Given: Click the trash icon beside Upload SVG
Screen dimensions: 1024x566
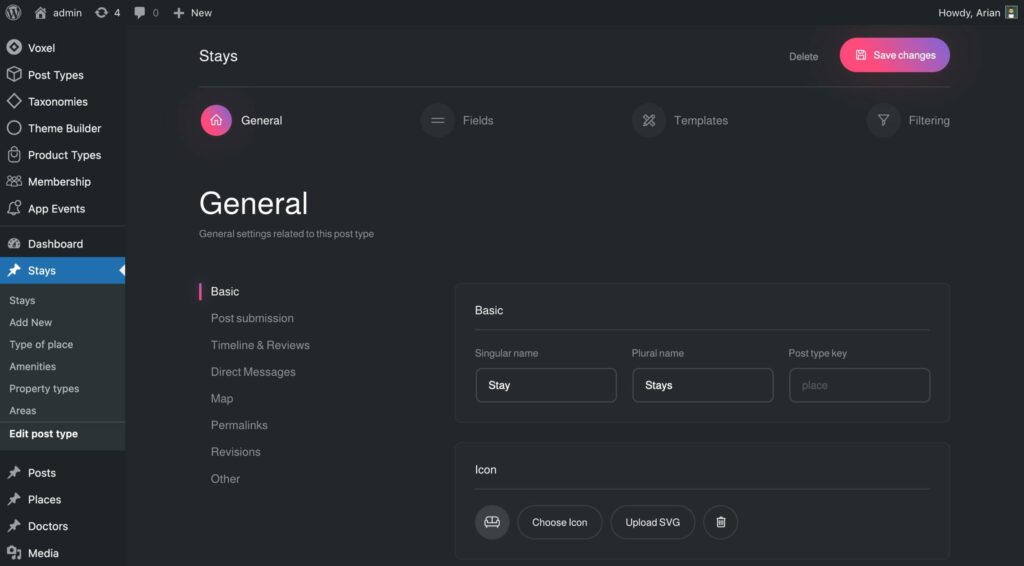Looking at the screenshot, I should pyautogui.click(x=721, y=522).
